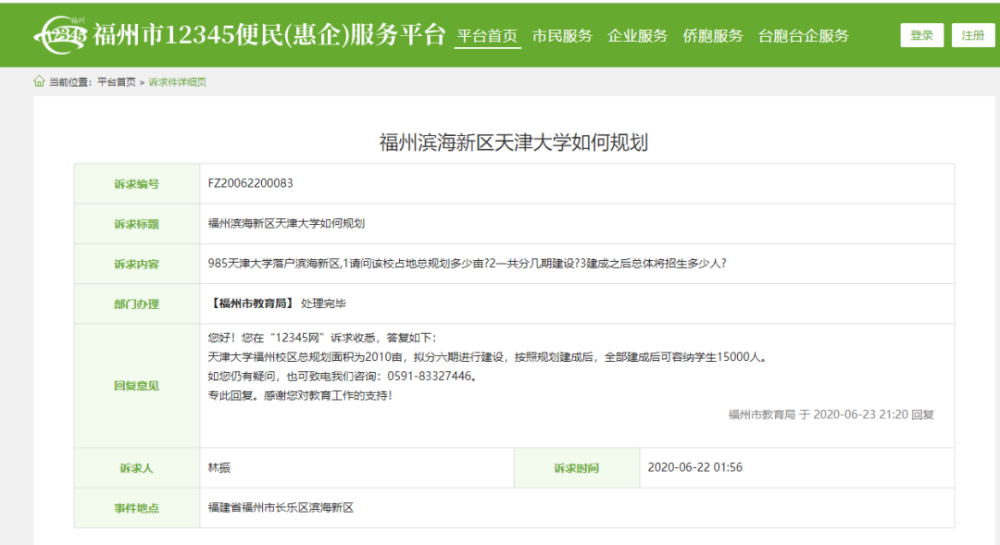Select phone number line 0591-83327446
The image size is (1000, 545).
point(342,376)
